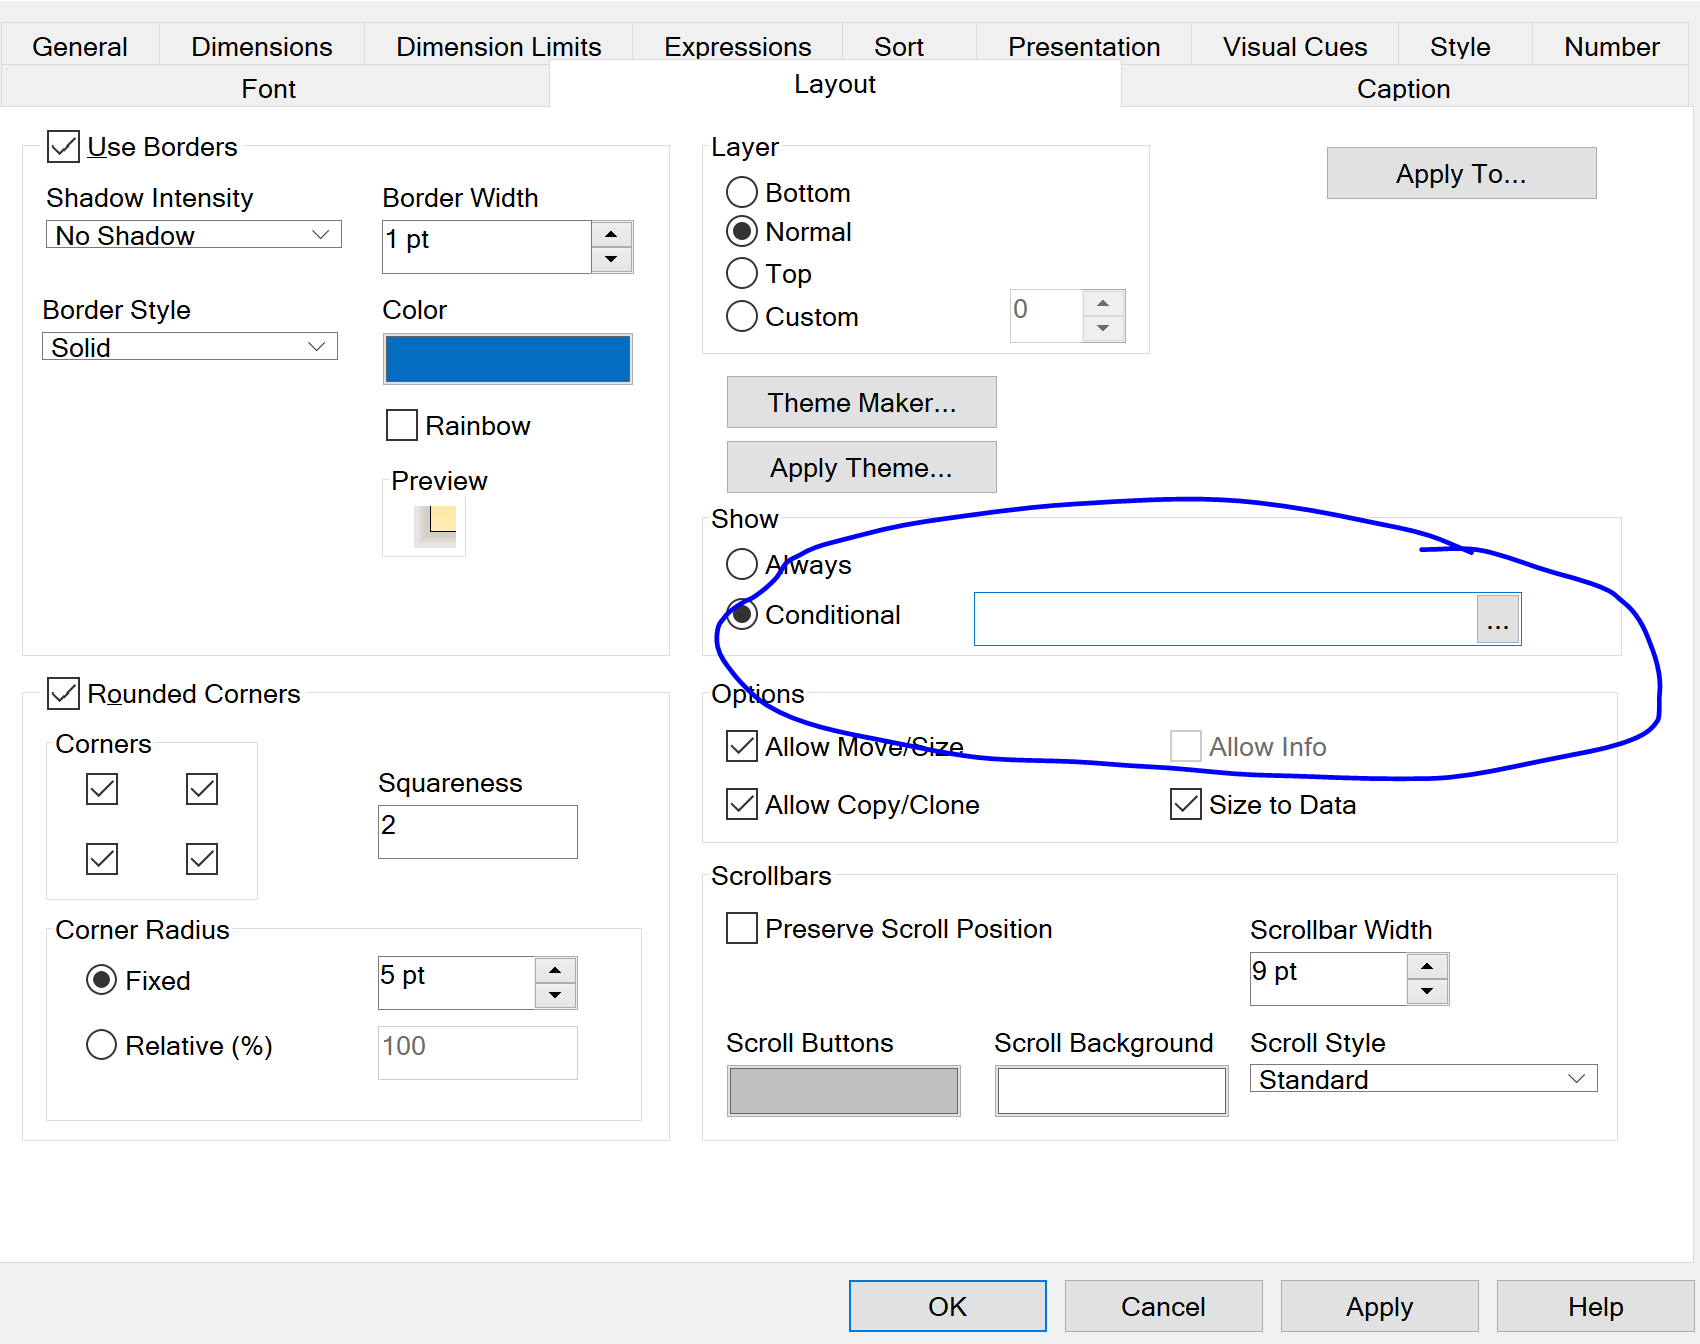Open the General tab

(80, 46)
